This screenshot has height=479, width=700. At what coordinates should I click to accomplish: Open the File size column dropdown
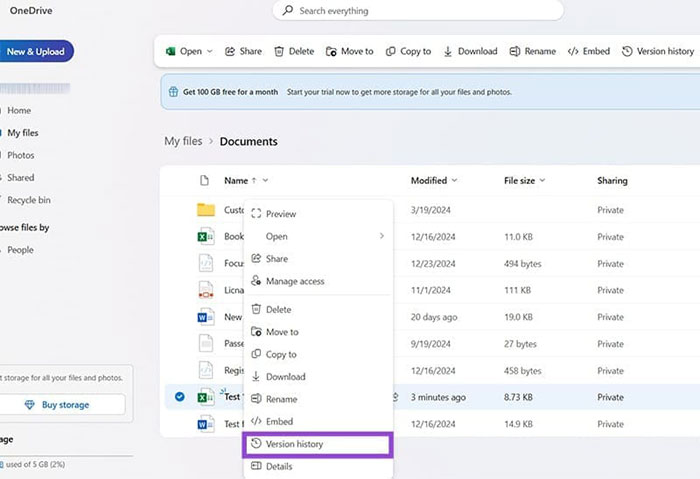point(542,181)
